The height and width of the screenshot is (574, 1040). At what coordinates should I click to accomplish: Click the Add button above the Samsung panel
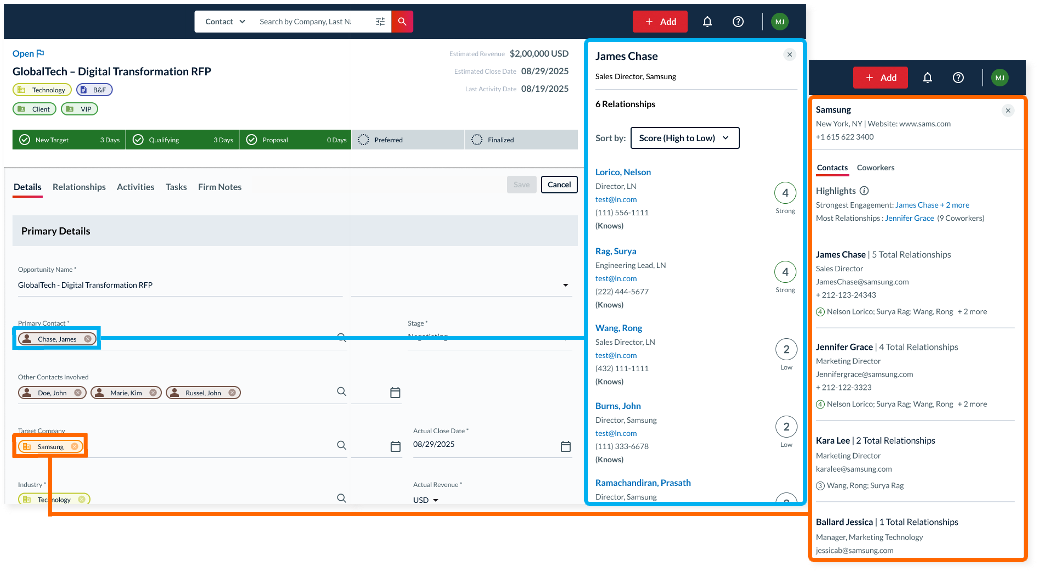[x=880, y=78]
